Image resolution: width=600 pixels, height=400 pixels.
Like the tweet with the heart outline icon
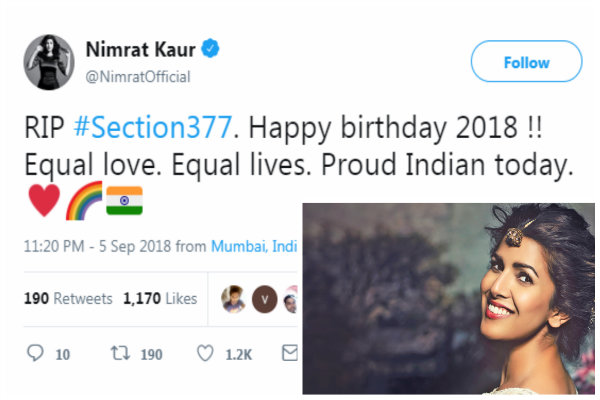pos(205,353)
